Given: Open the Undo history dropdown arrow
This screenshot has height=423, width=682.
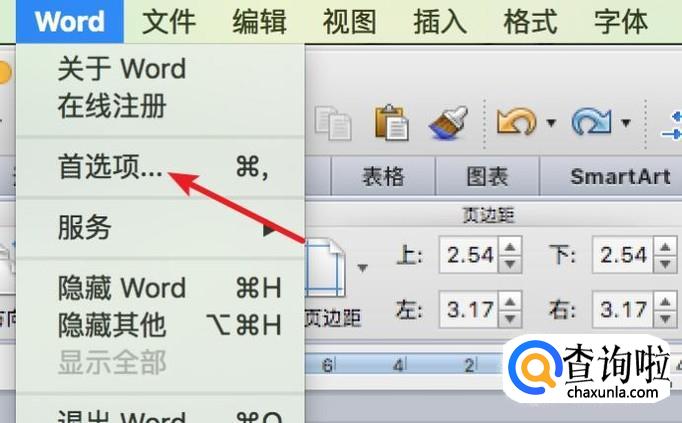Looking at the screenshot, I should pos(551,124).
